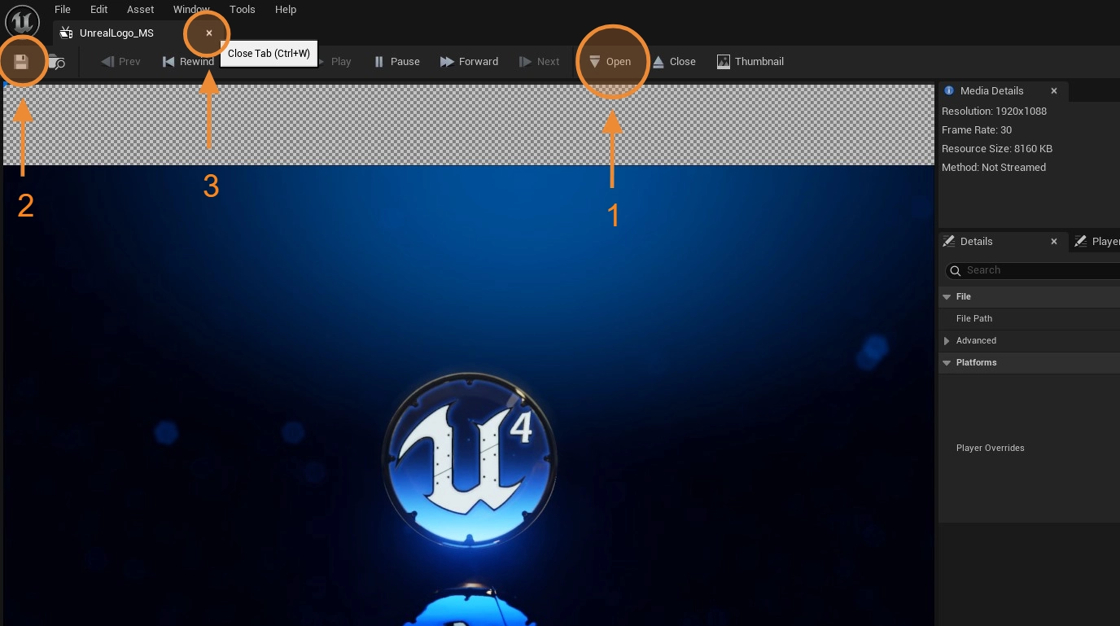Click the File Path property row
Image resolution: width=1120 pixels, height=626 pixels.
coord(1029,319)
